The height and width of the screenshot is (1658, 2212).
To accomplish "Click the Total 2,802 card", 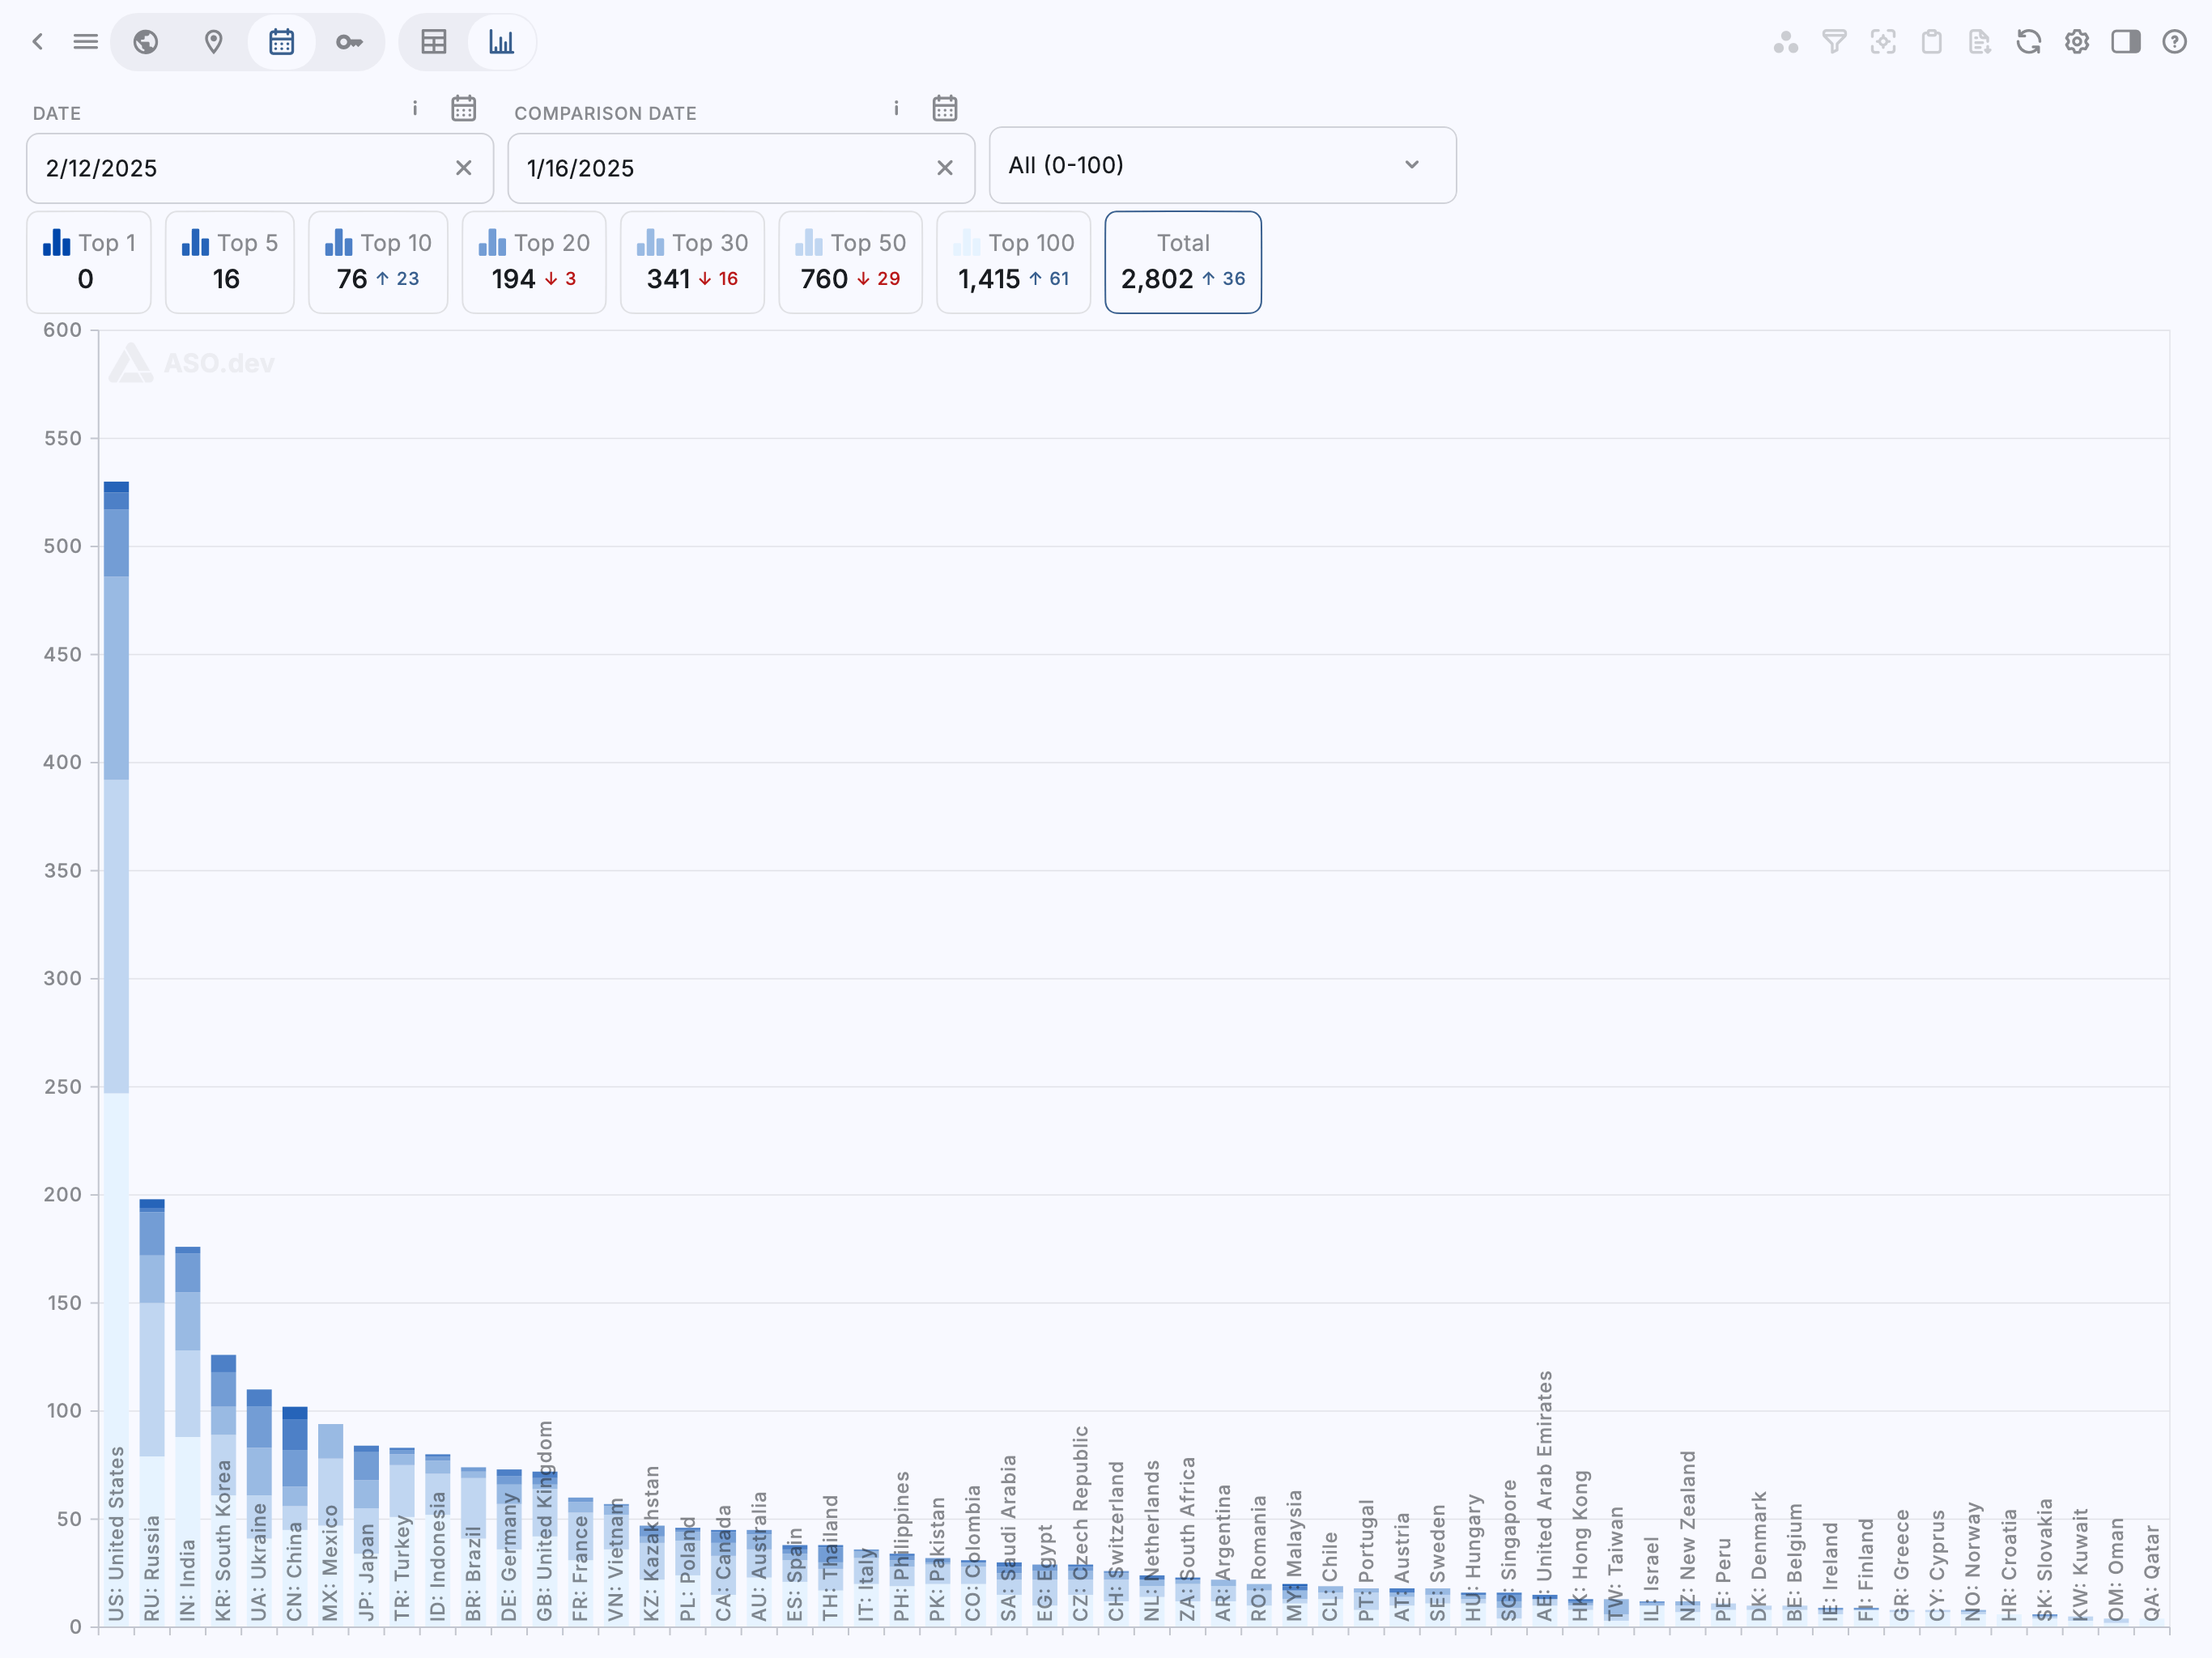I will click(1182, 262).
